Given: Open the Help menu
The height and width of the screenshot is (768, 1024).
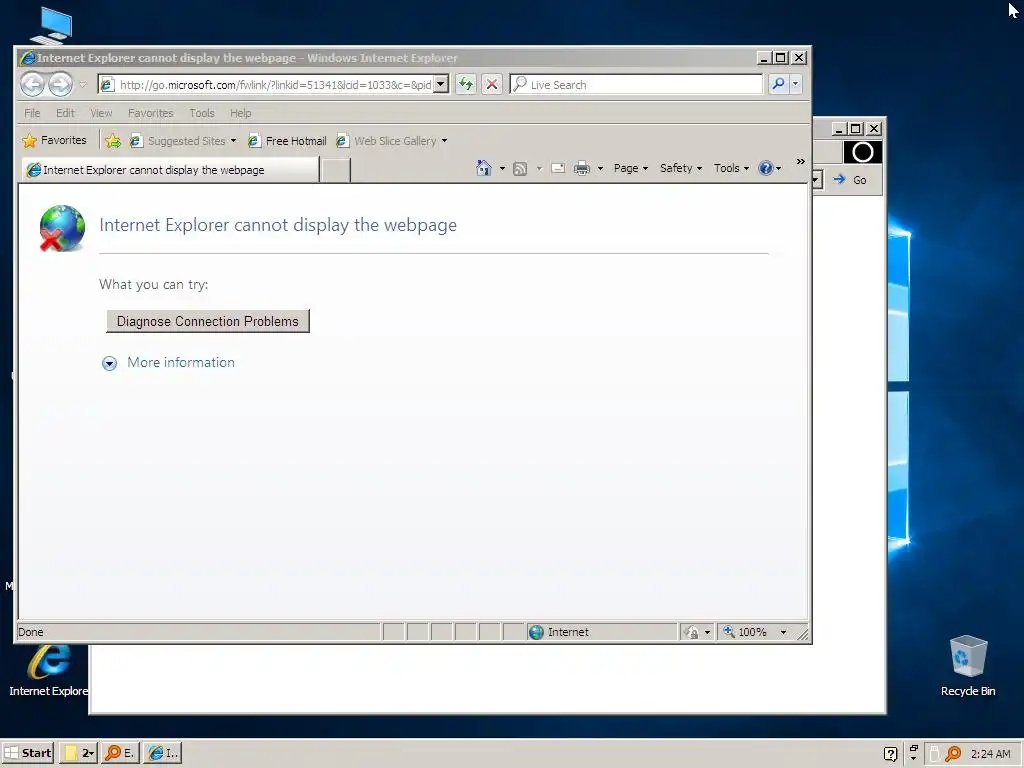Looking at the screenshot, I should pos(240,113).
